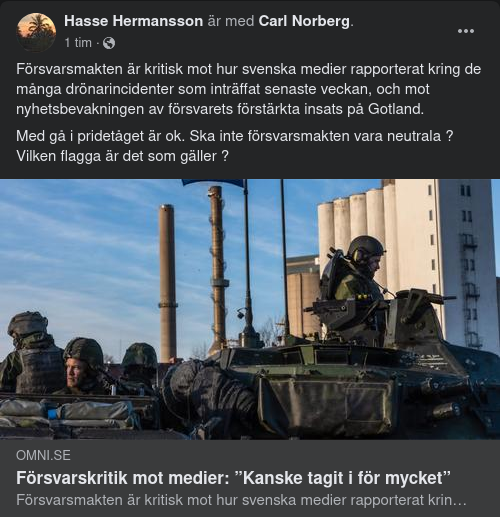500x517 pixels.
Task: Click the truncated article description snippet
Action: click(x=241, y=500)
